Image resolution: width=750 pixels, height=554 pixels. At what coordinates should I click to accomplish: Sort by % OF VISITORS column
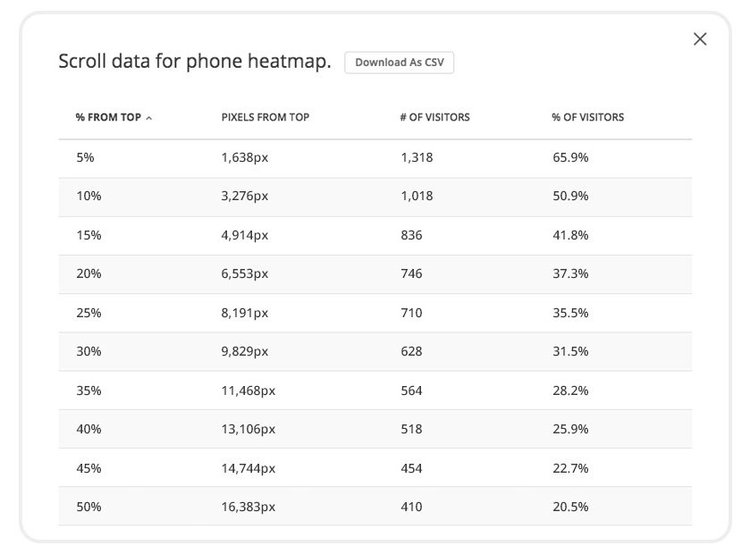pyautogui.click(x=588, y=117)
